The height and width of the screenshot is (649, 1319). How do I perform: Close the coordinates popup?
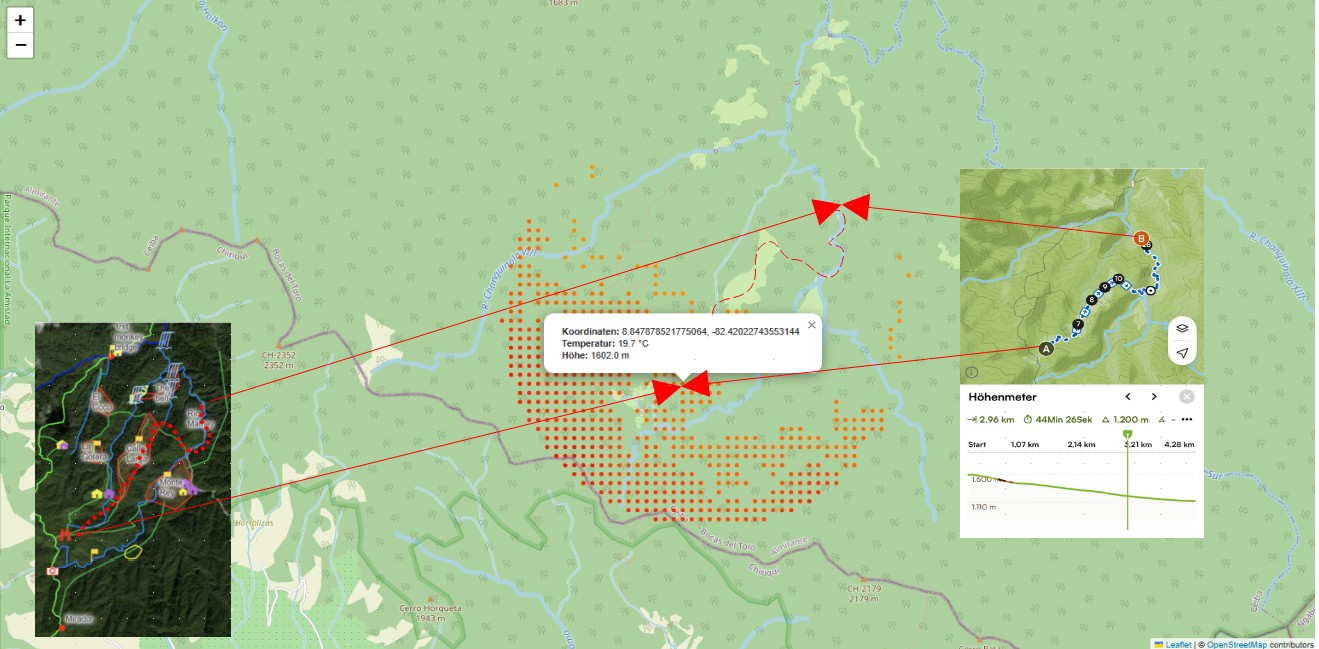(811, 325)
